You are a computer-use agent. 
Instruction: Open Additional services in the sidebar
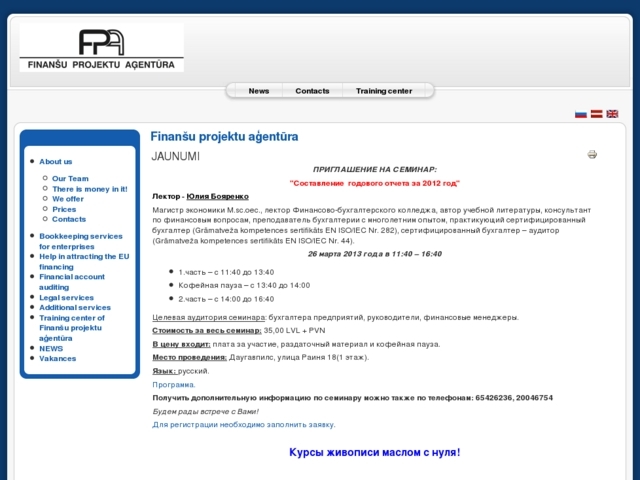click(75, 307)
